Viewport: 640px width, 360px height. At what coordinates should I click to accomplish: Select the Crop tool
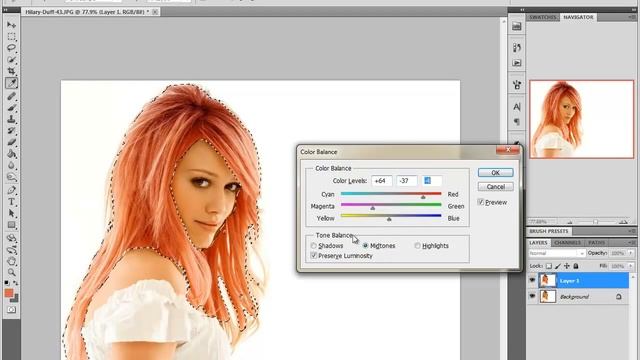pyautogui.click(x=11, y=72)
